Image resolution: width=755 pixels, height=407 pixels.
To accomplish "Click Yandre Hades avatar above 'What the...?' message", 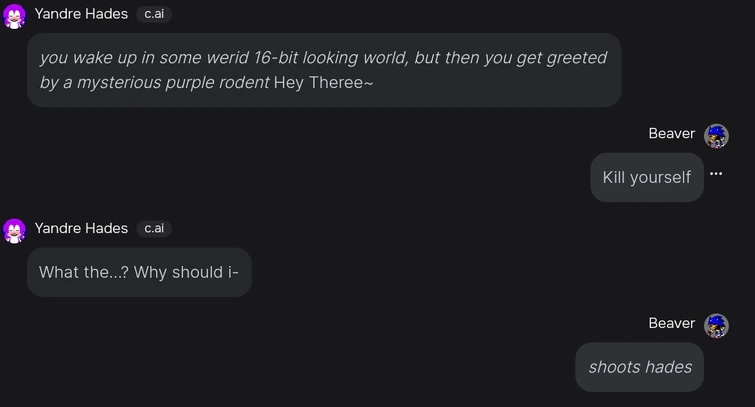I will click(14, 230).
